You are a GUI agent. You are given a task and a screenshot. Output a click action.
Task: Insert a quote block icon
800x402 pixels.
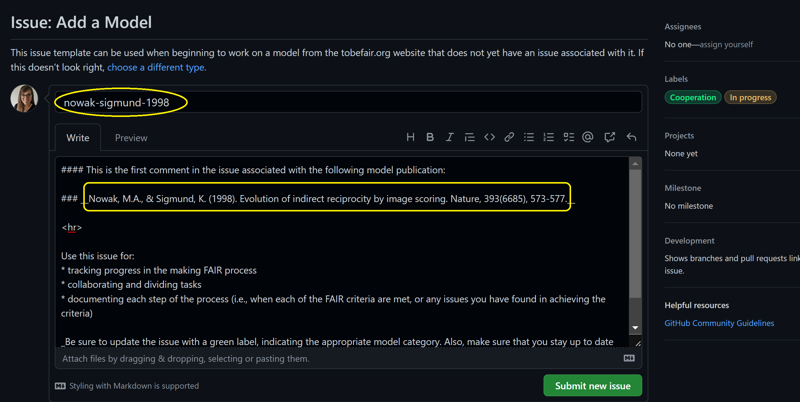pyautogui.click(x=469, y=137)
